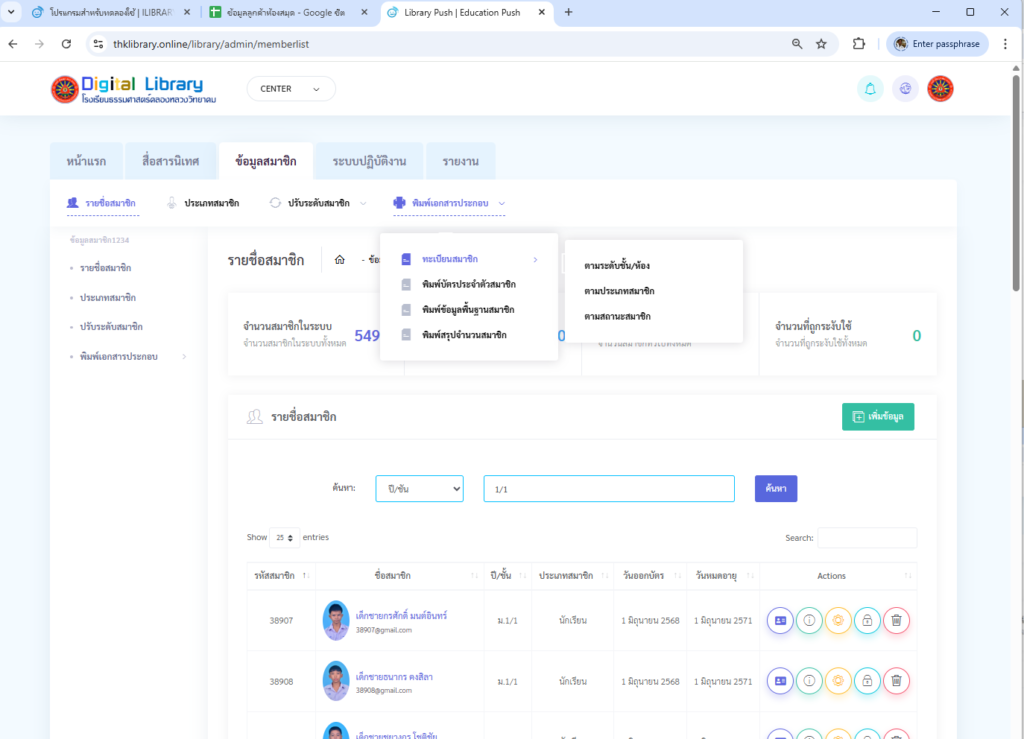Viewport: 1024px width, 739px height.
Task: Click the globe icon in header
Action: [905, 89]
